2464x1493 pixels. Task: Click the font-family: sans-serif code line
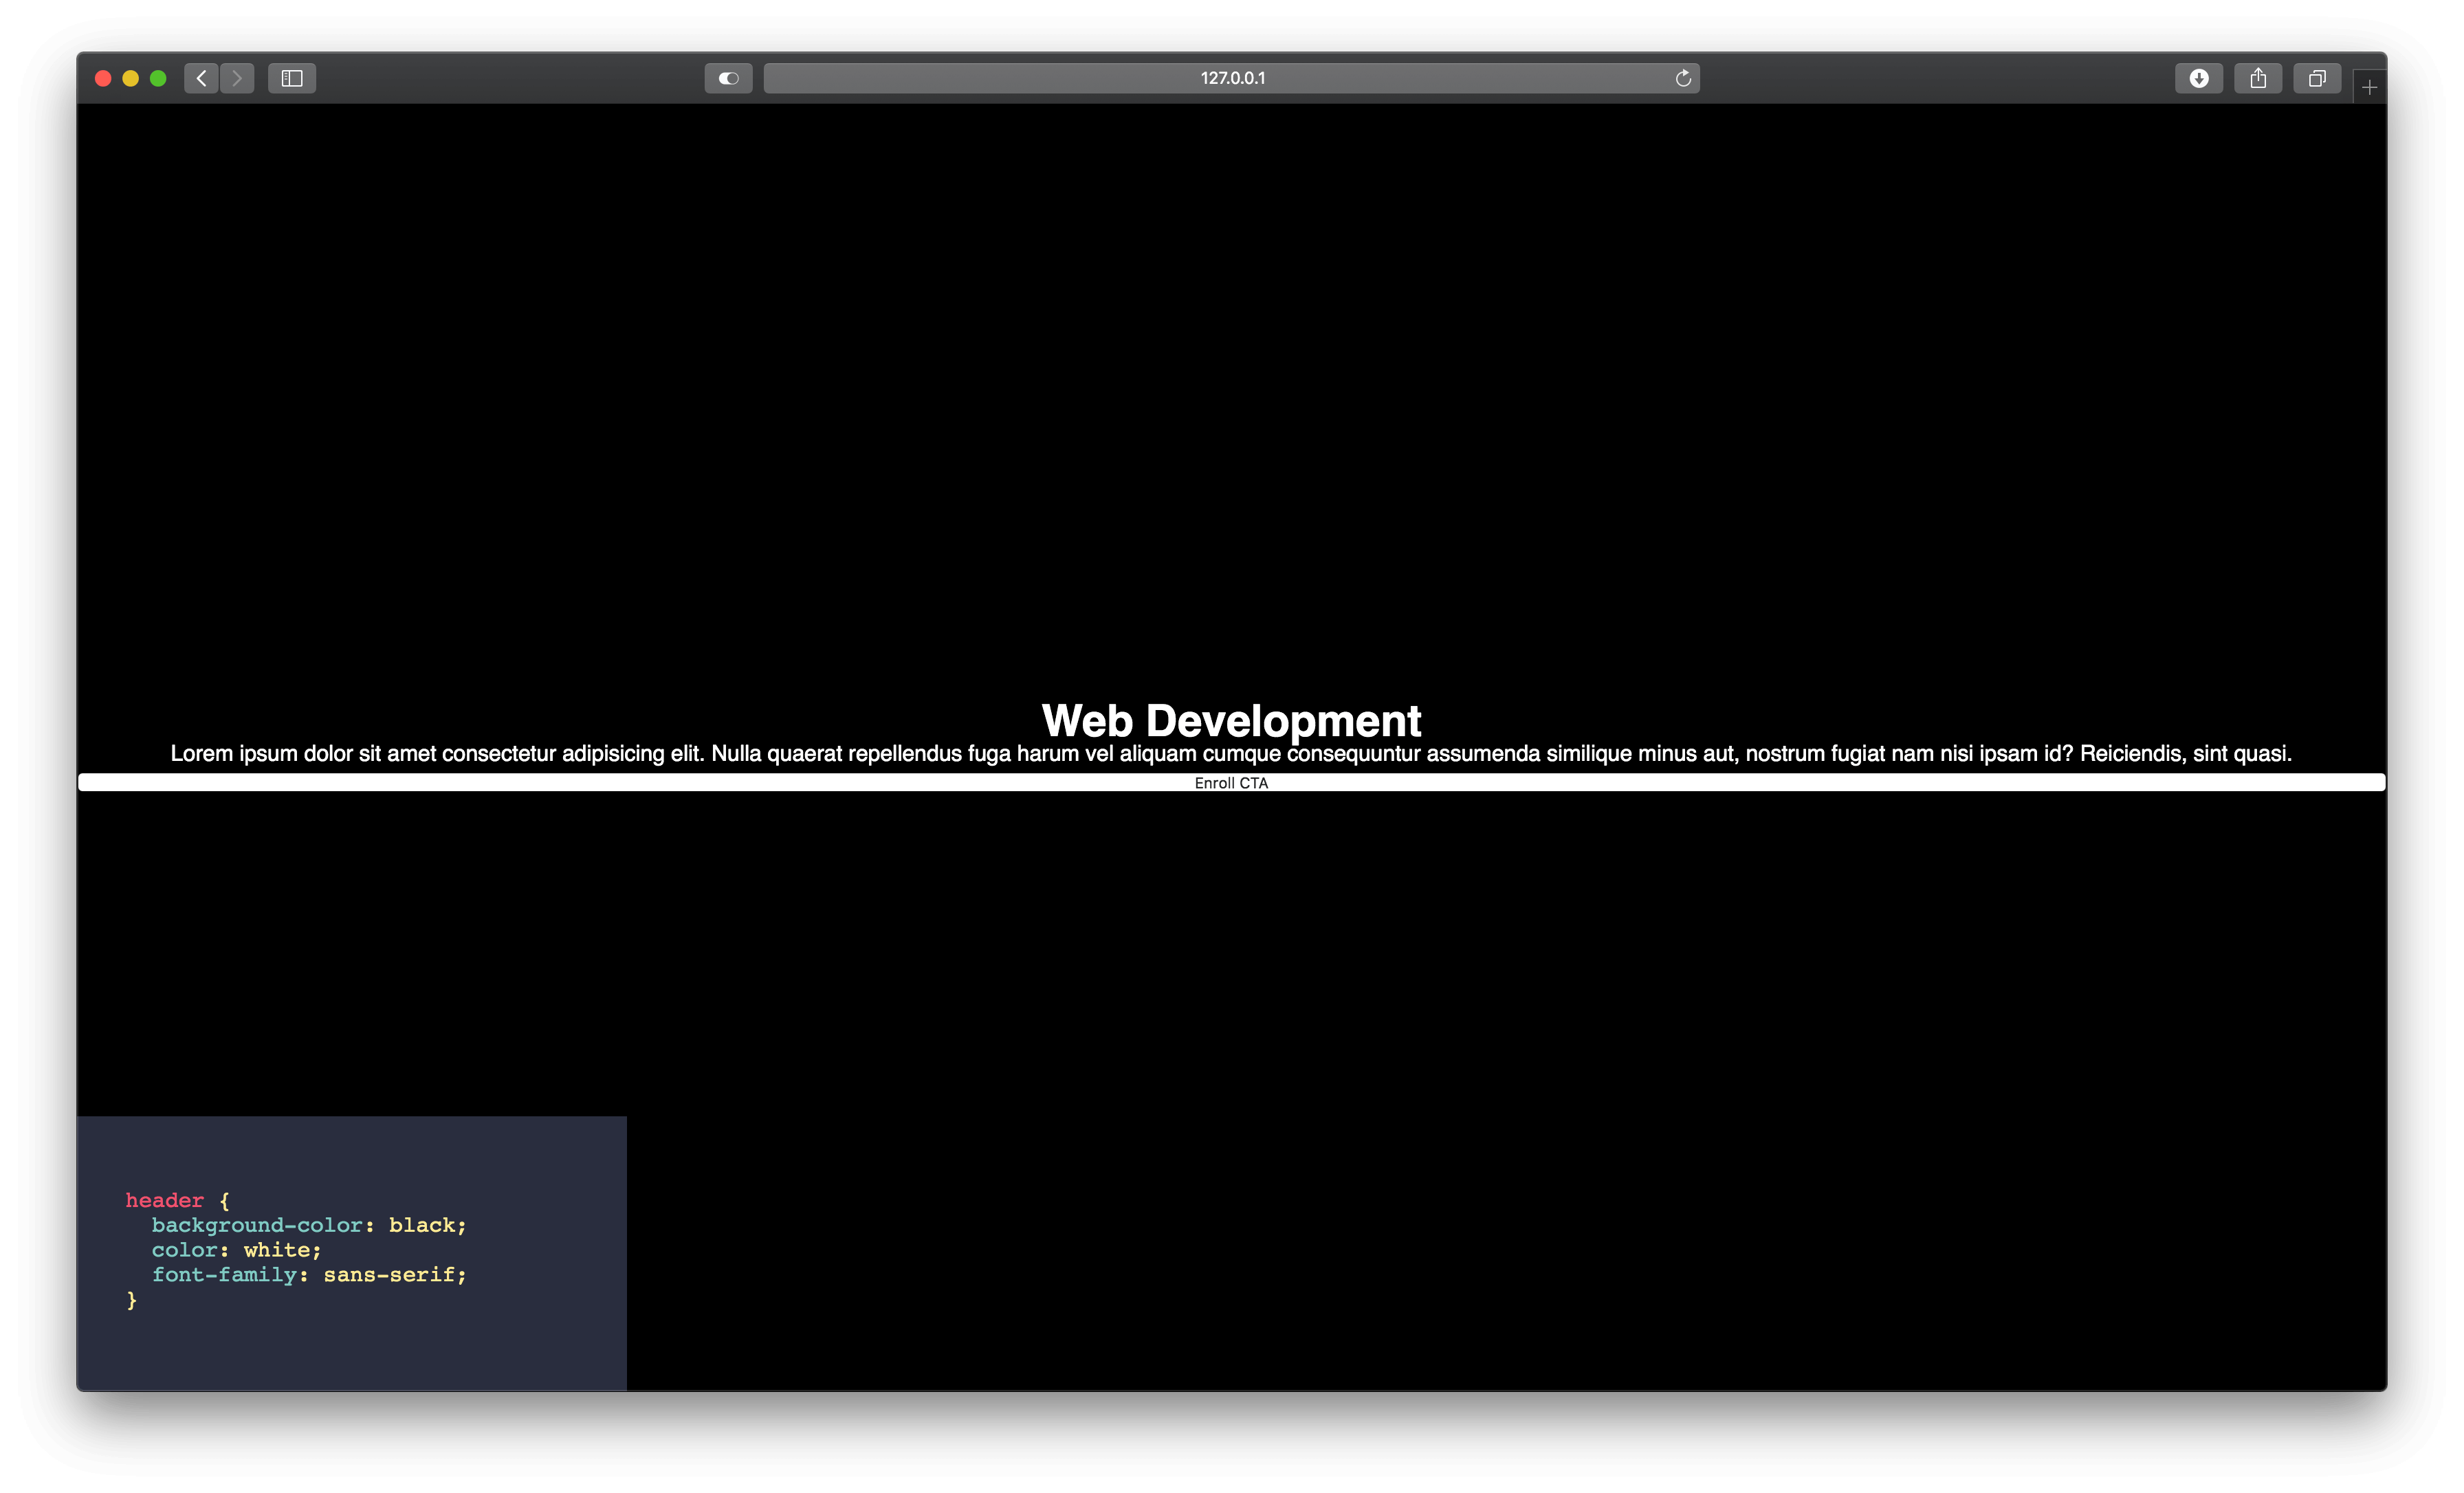pyautogui.click(x=308, y=1275)
